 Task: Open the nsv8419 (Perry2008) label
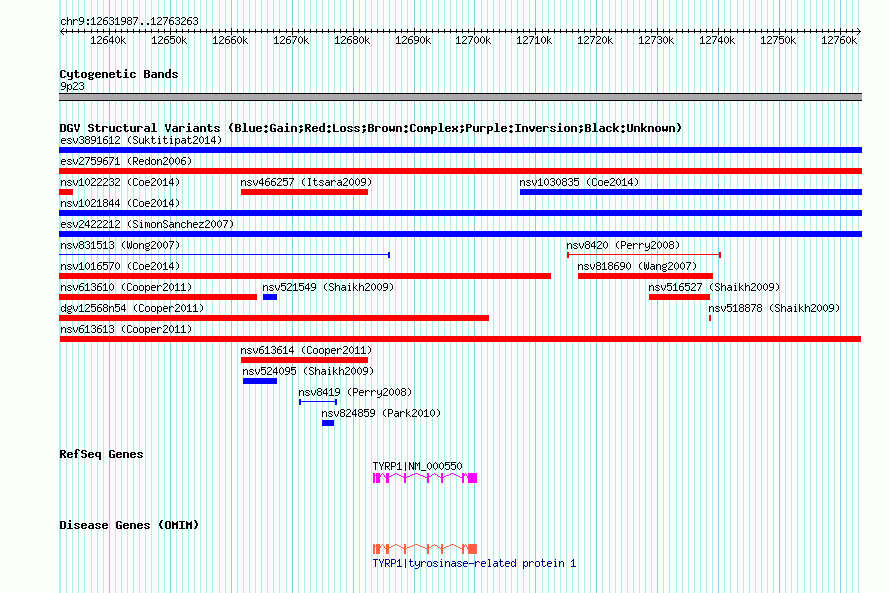coord(355,392)
